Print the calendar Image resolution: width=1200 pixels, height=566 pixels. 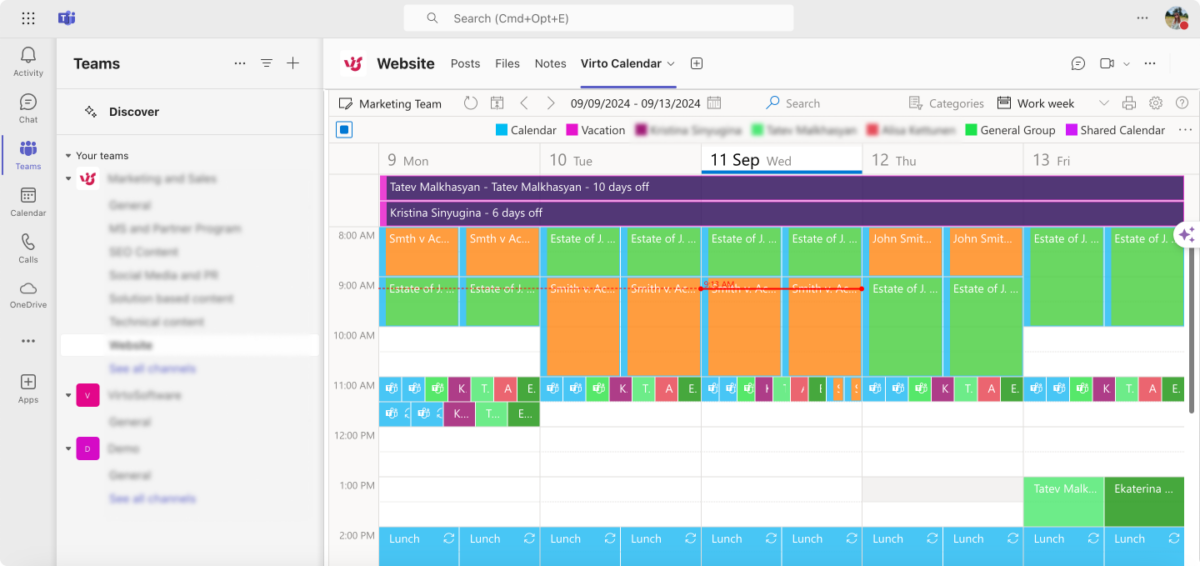pos(1129,103)
